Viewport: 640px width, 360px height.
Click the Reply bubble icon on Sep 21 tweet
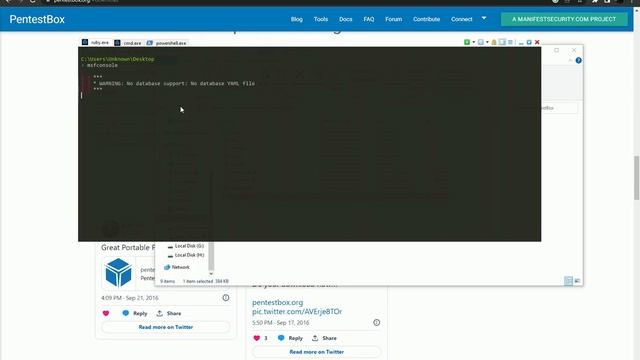(x=126, y=313)
